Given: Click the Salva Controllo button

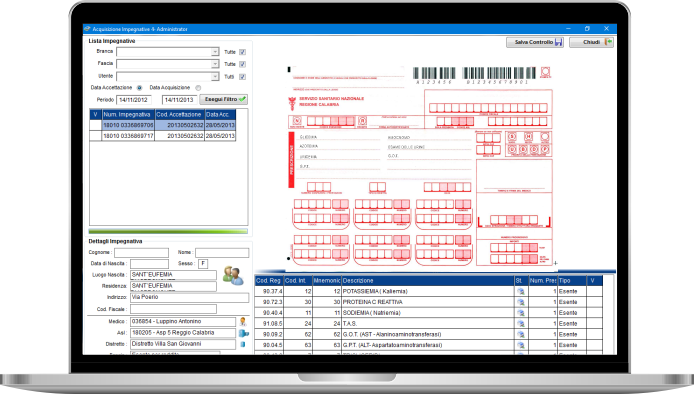Looking at the screenshot, I should click(x=535, y=42).
